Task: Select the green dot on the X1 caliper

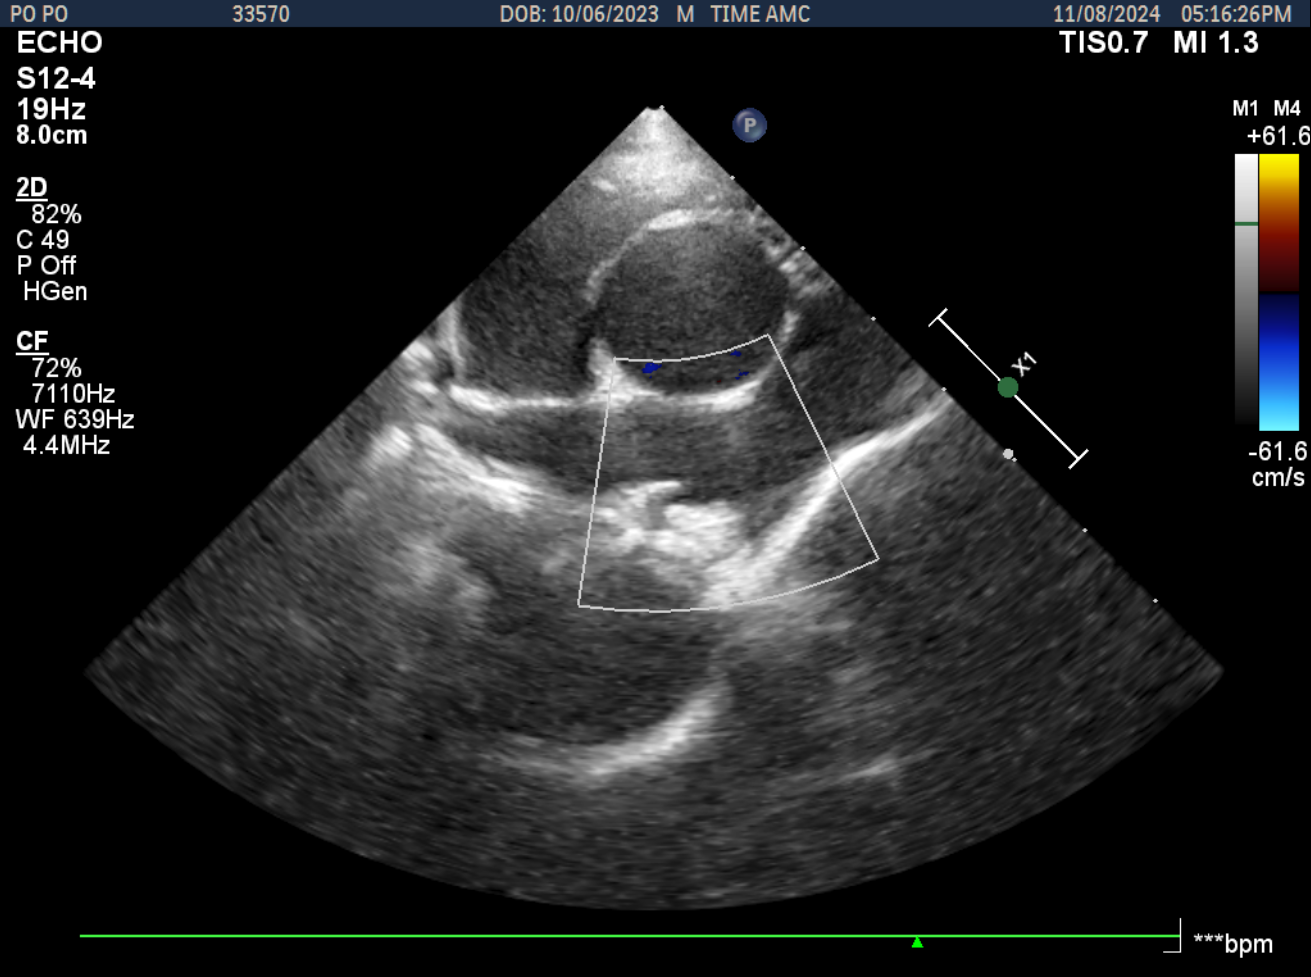Action: click(1007, 387)
